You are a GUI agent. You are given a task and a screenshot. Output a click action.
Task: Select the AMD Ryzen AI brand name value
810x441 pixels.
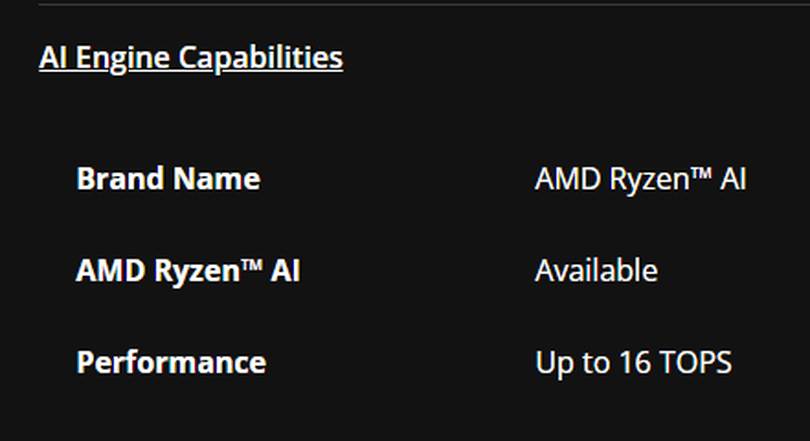click(x=641, y=180)
